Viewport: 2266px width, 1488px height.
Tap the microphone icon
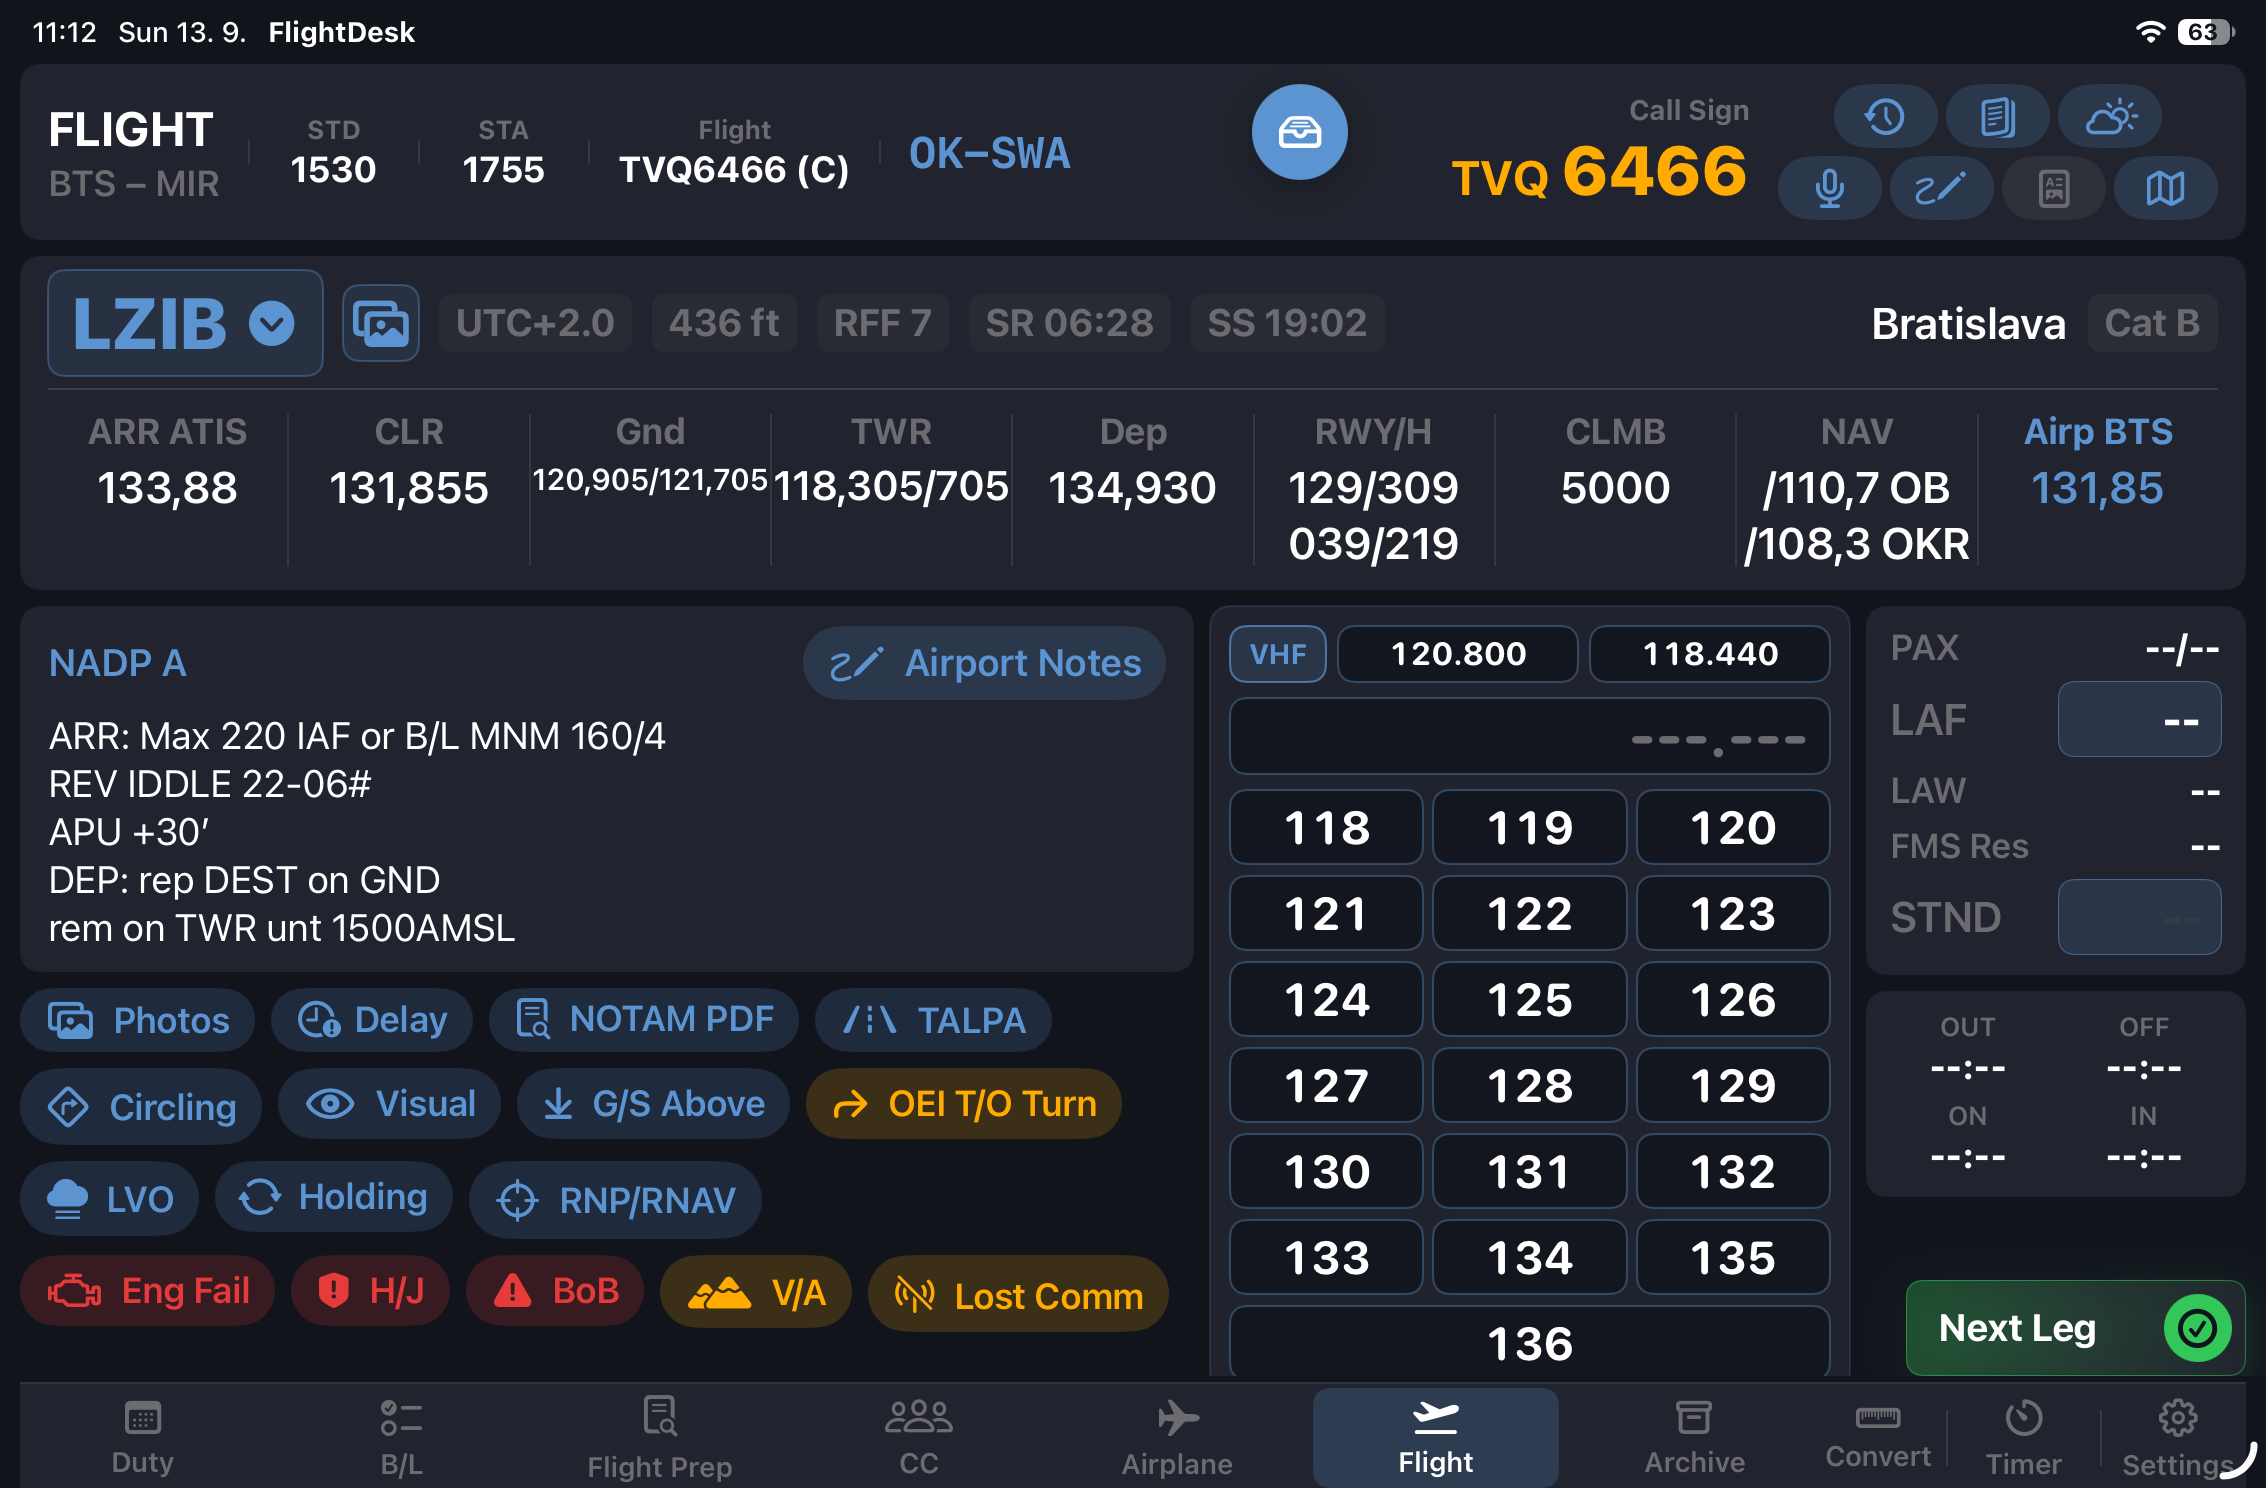[1829, 188]
